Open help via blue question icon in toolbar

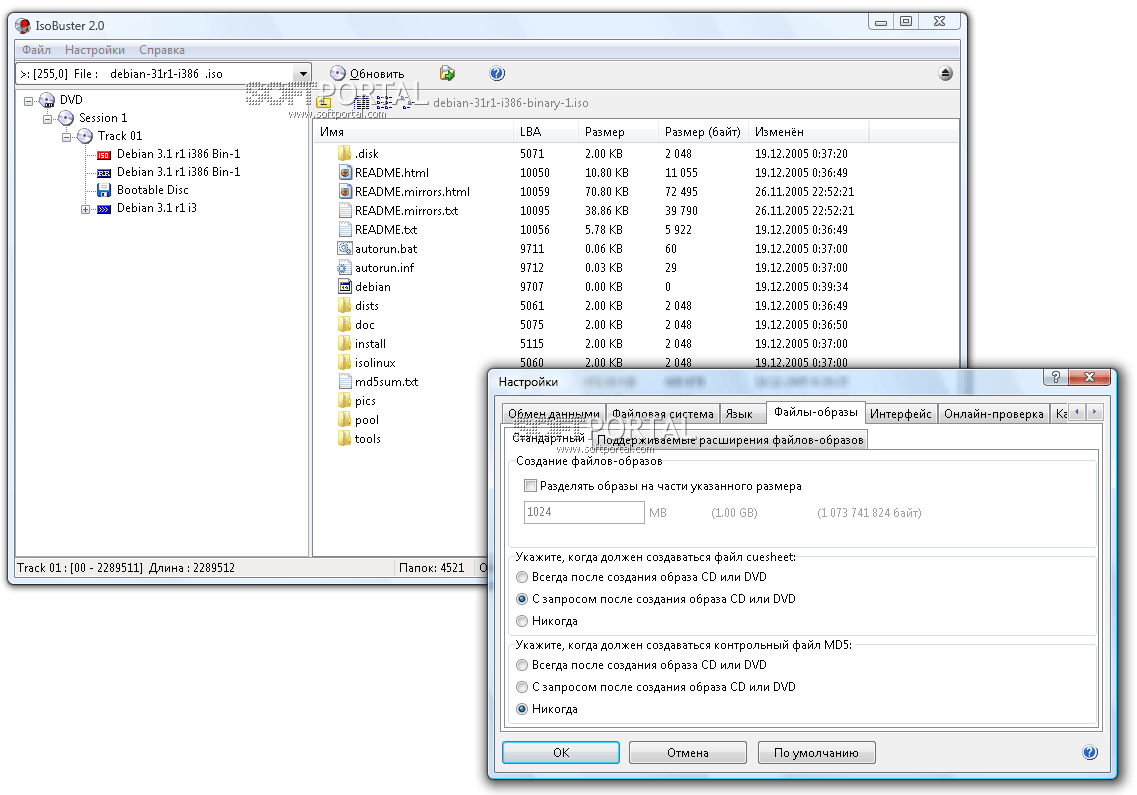point(497,73)
